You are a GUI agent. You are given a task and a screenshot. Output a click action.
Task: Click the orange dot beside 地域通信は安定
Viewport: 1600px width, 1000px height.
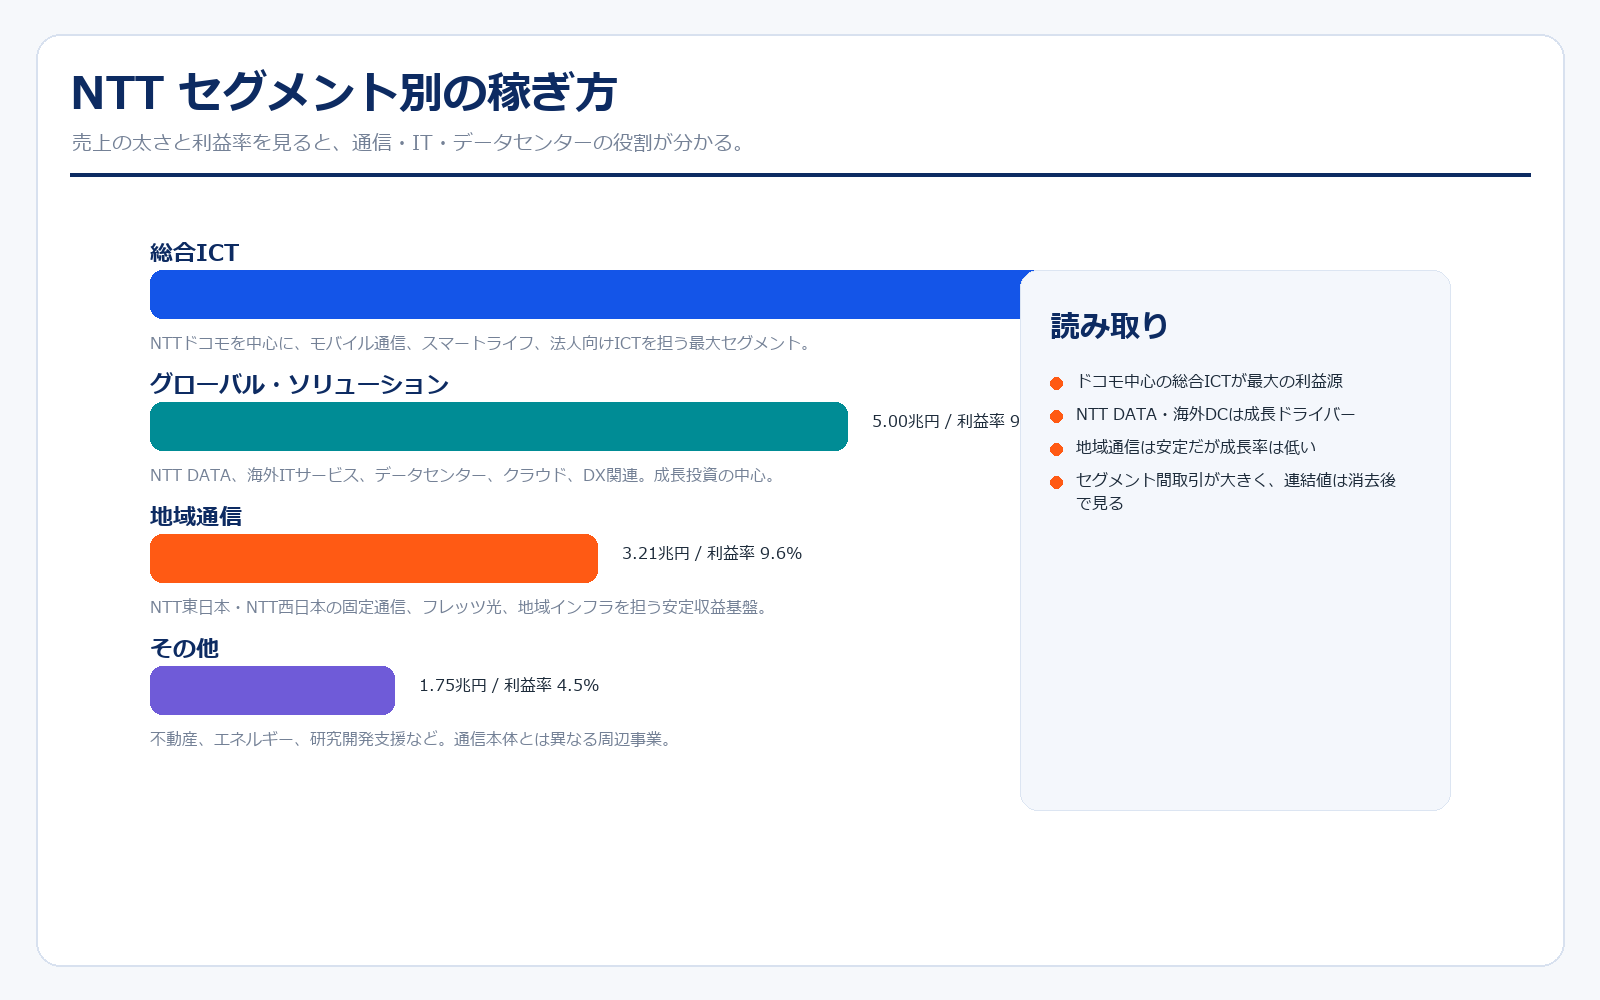coord(1056,449)
